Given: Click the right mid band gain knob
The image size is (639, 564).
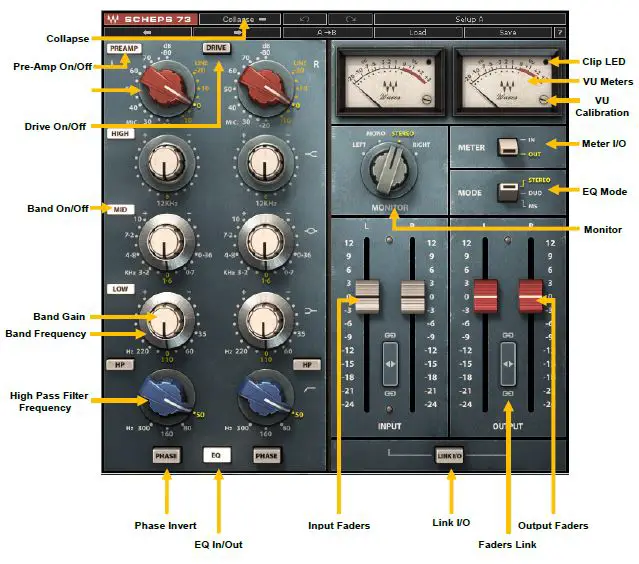Looking at the screenshot, I should pyautogui.click(x=265, y=242).
